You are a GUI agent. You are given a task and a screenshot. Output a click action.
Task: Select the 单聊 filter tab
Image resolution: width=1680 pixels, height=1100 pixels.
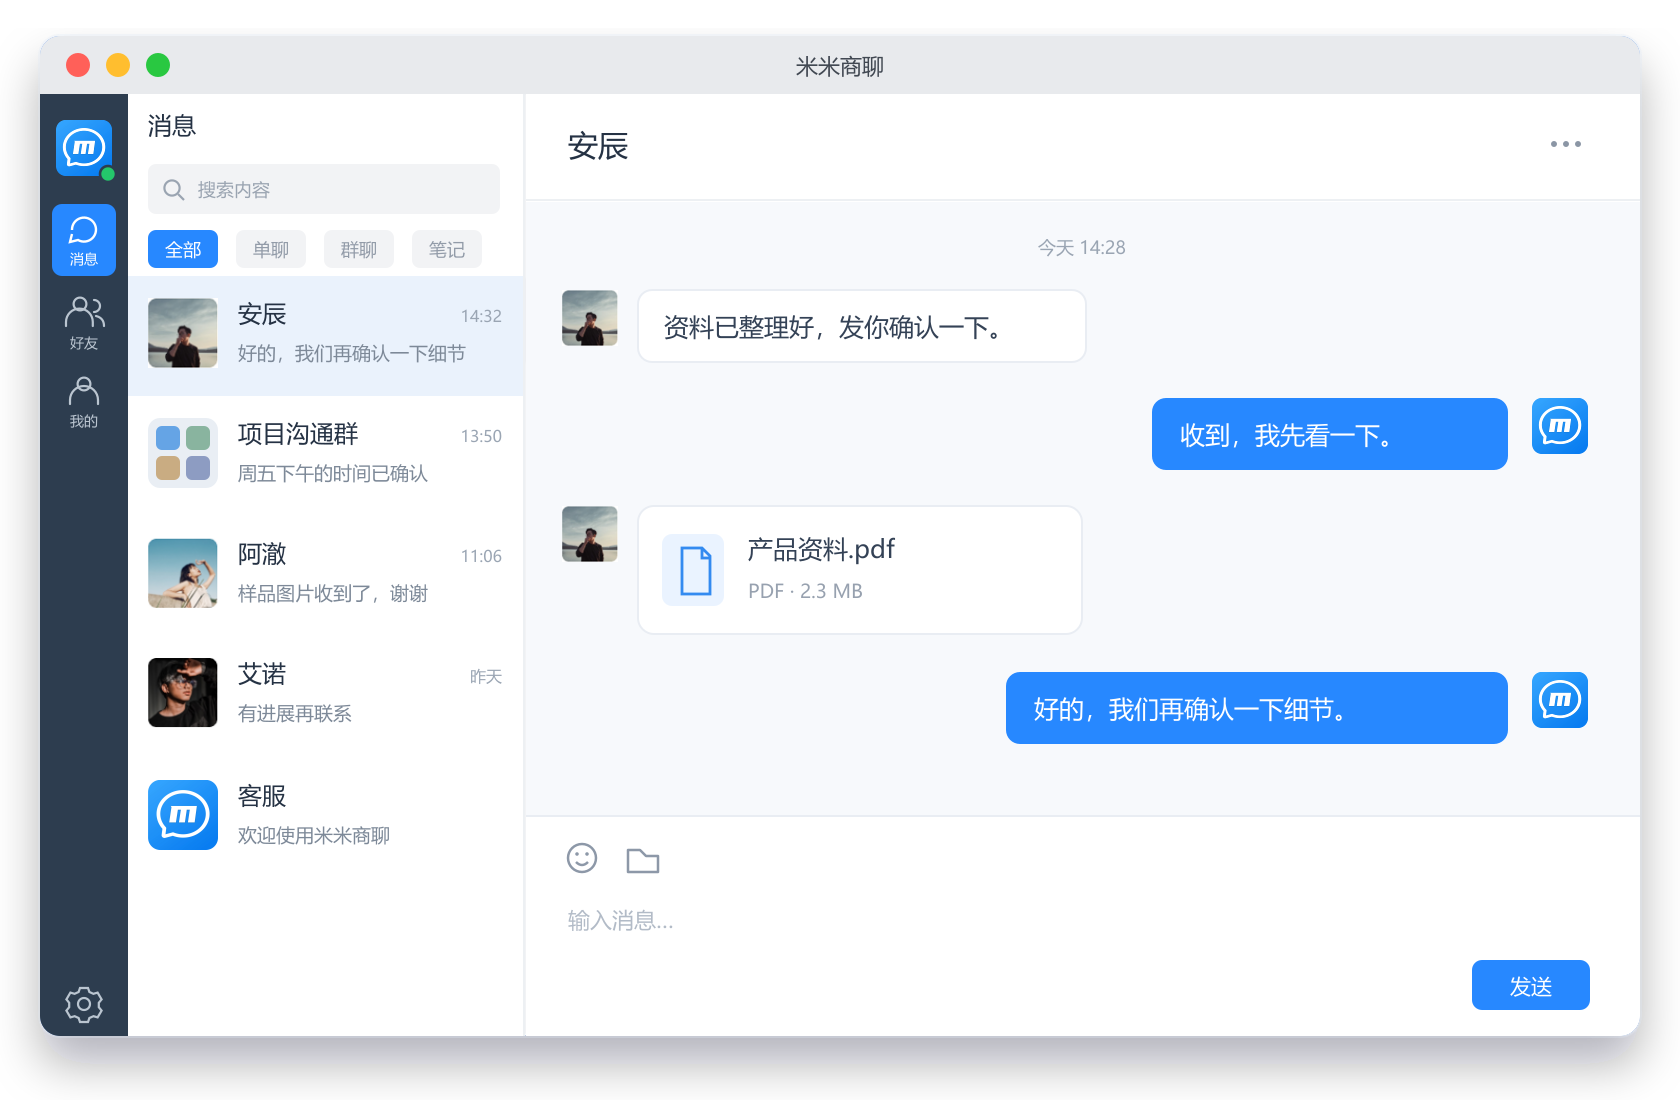click(271, 249)
